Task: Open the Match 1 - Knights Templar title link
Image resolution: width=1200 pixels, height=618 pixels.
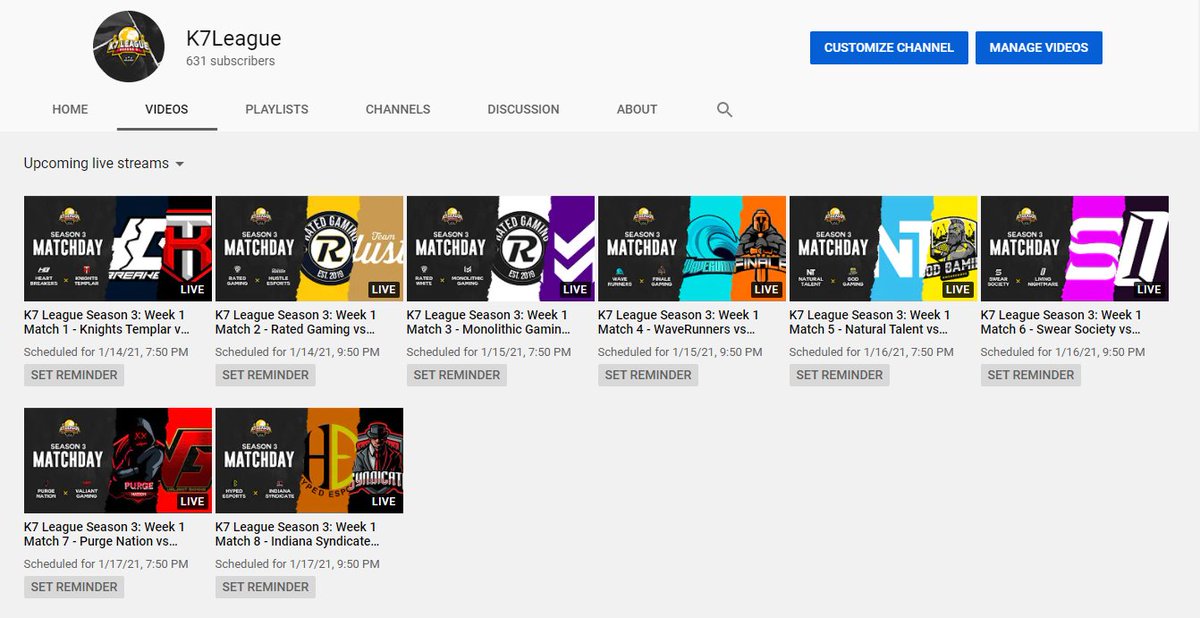Action: point(107,322)
